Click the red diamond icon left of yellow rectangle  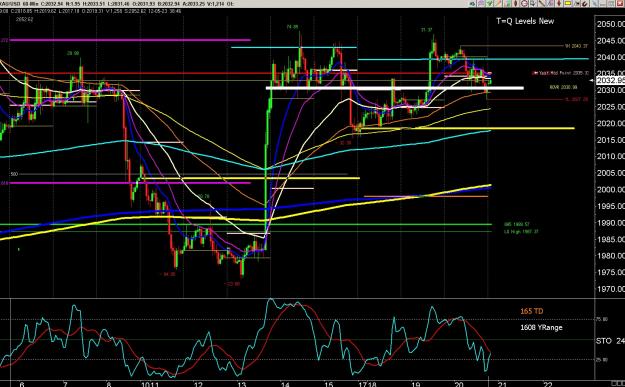pyautogui.click(x=559, y=4)
